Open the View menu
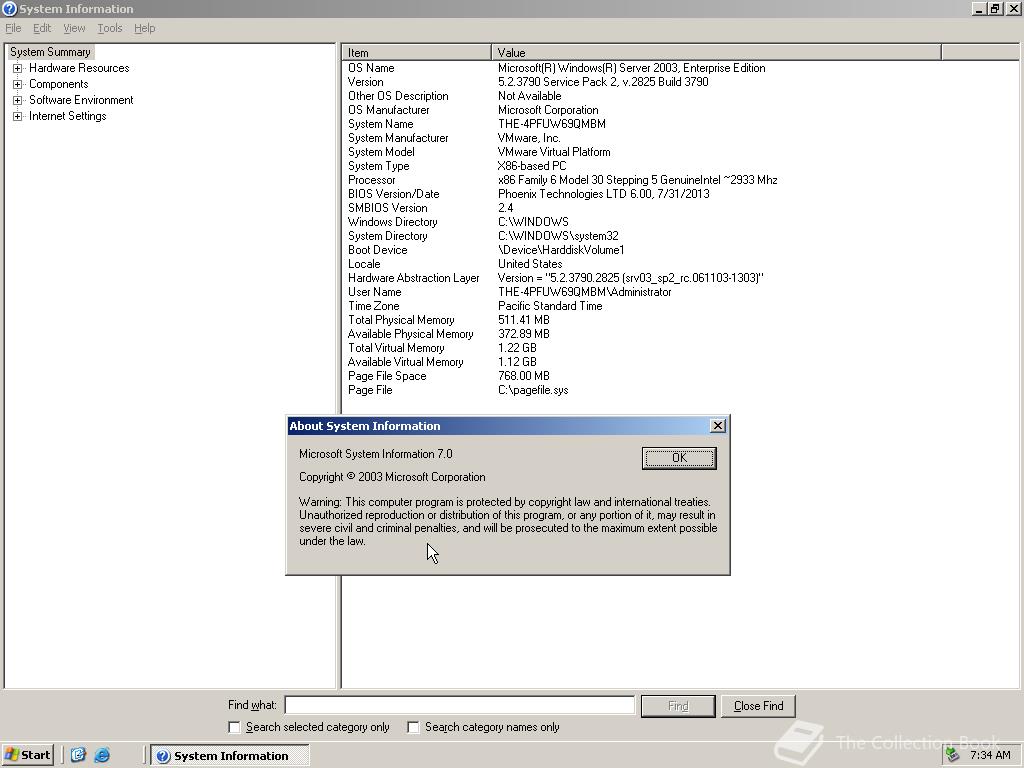The height and width of the screenshot is (768, 1024). point(74,28)
